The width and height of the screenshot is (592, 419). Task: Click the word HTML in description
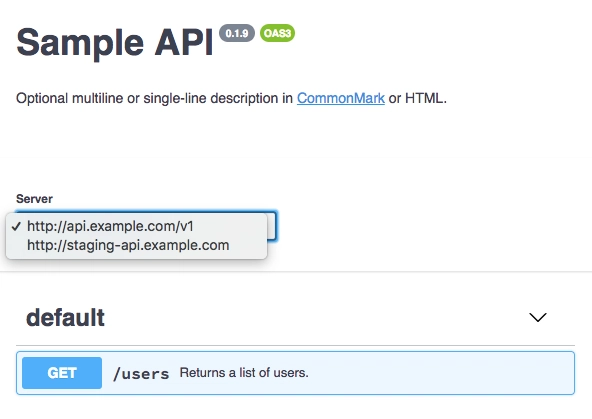[x=424, y=98]
